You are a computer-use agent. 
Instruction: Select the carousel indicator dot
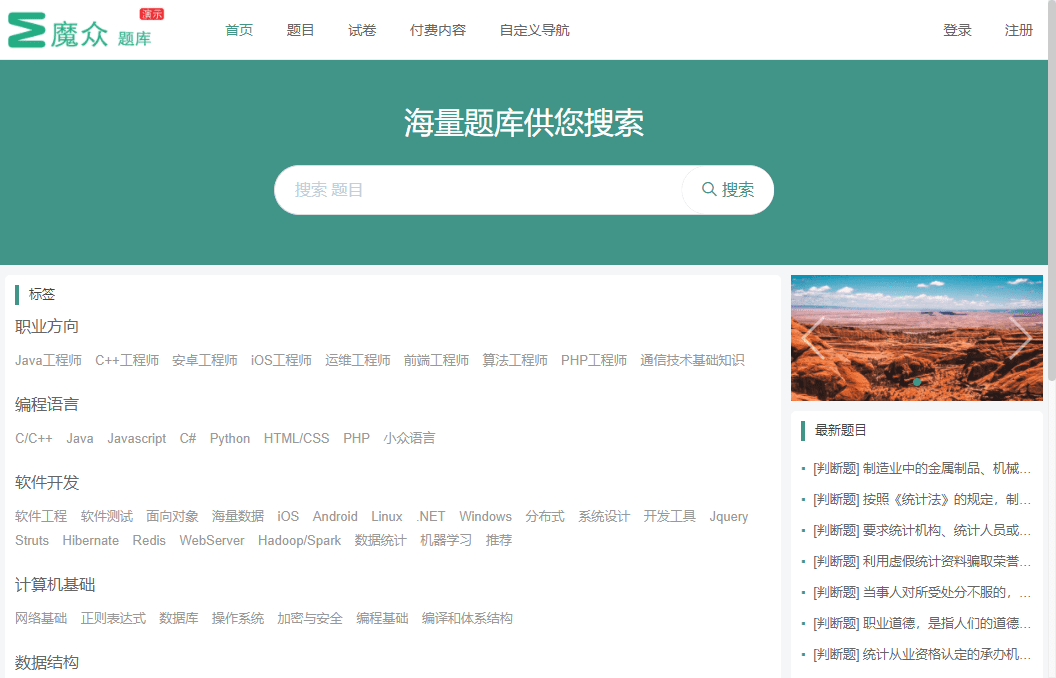pos(917,382)
